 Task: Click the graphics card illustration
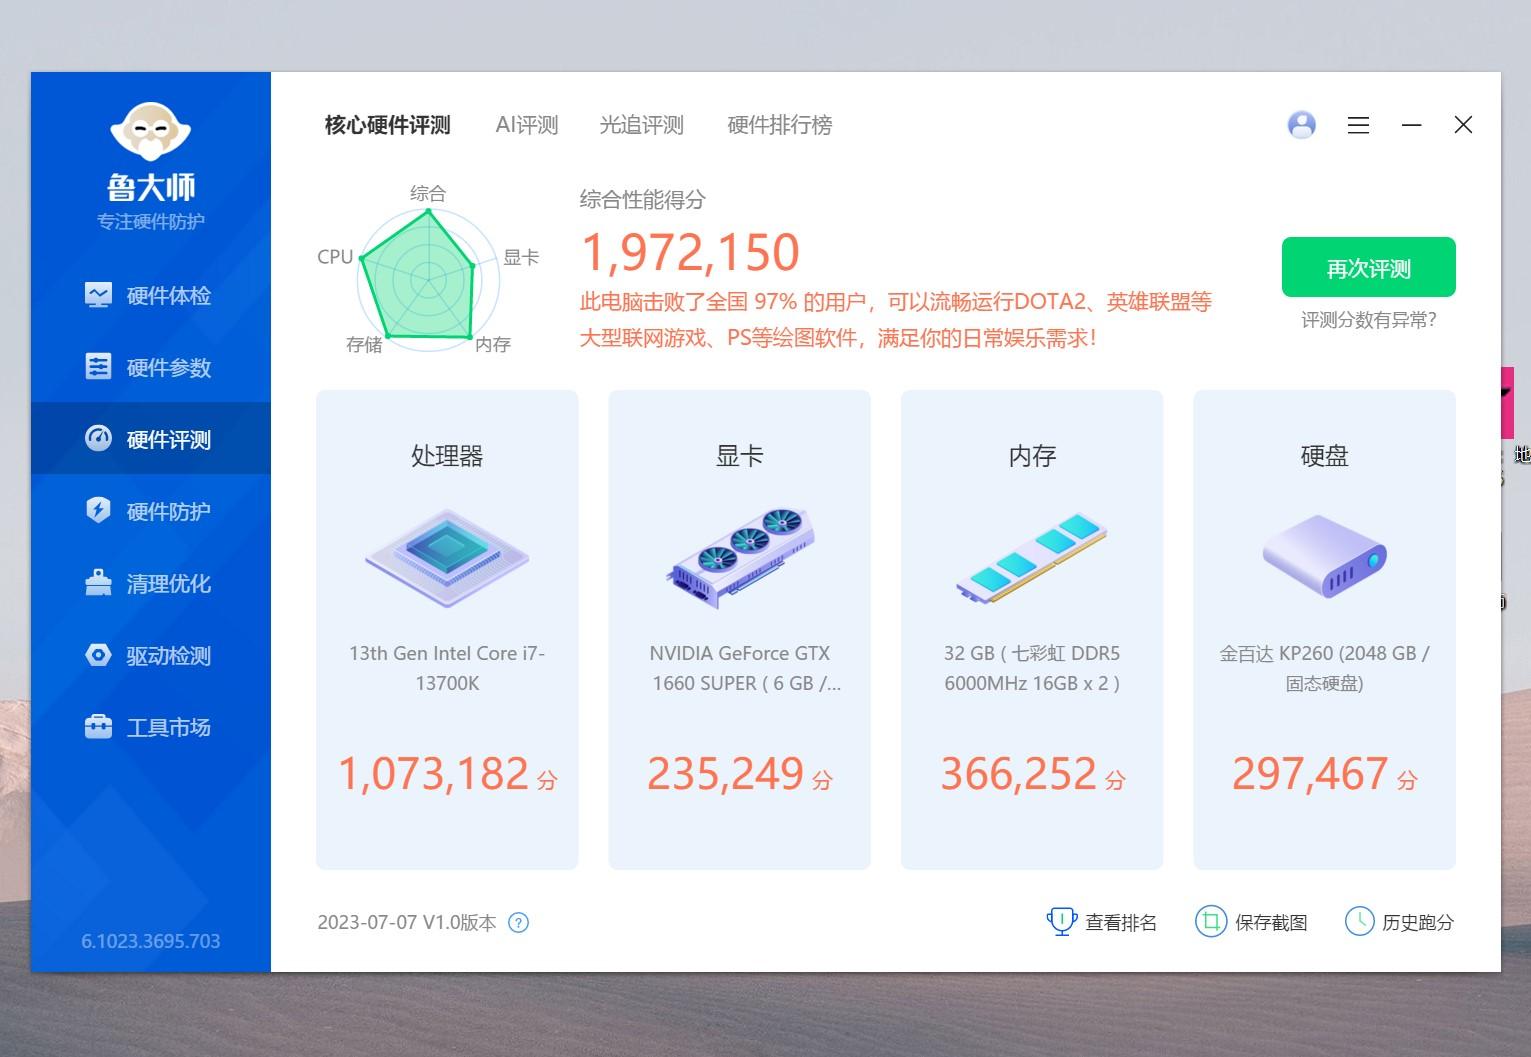[740, 558]
